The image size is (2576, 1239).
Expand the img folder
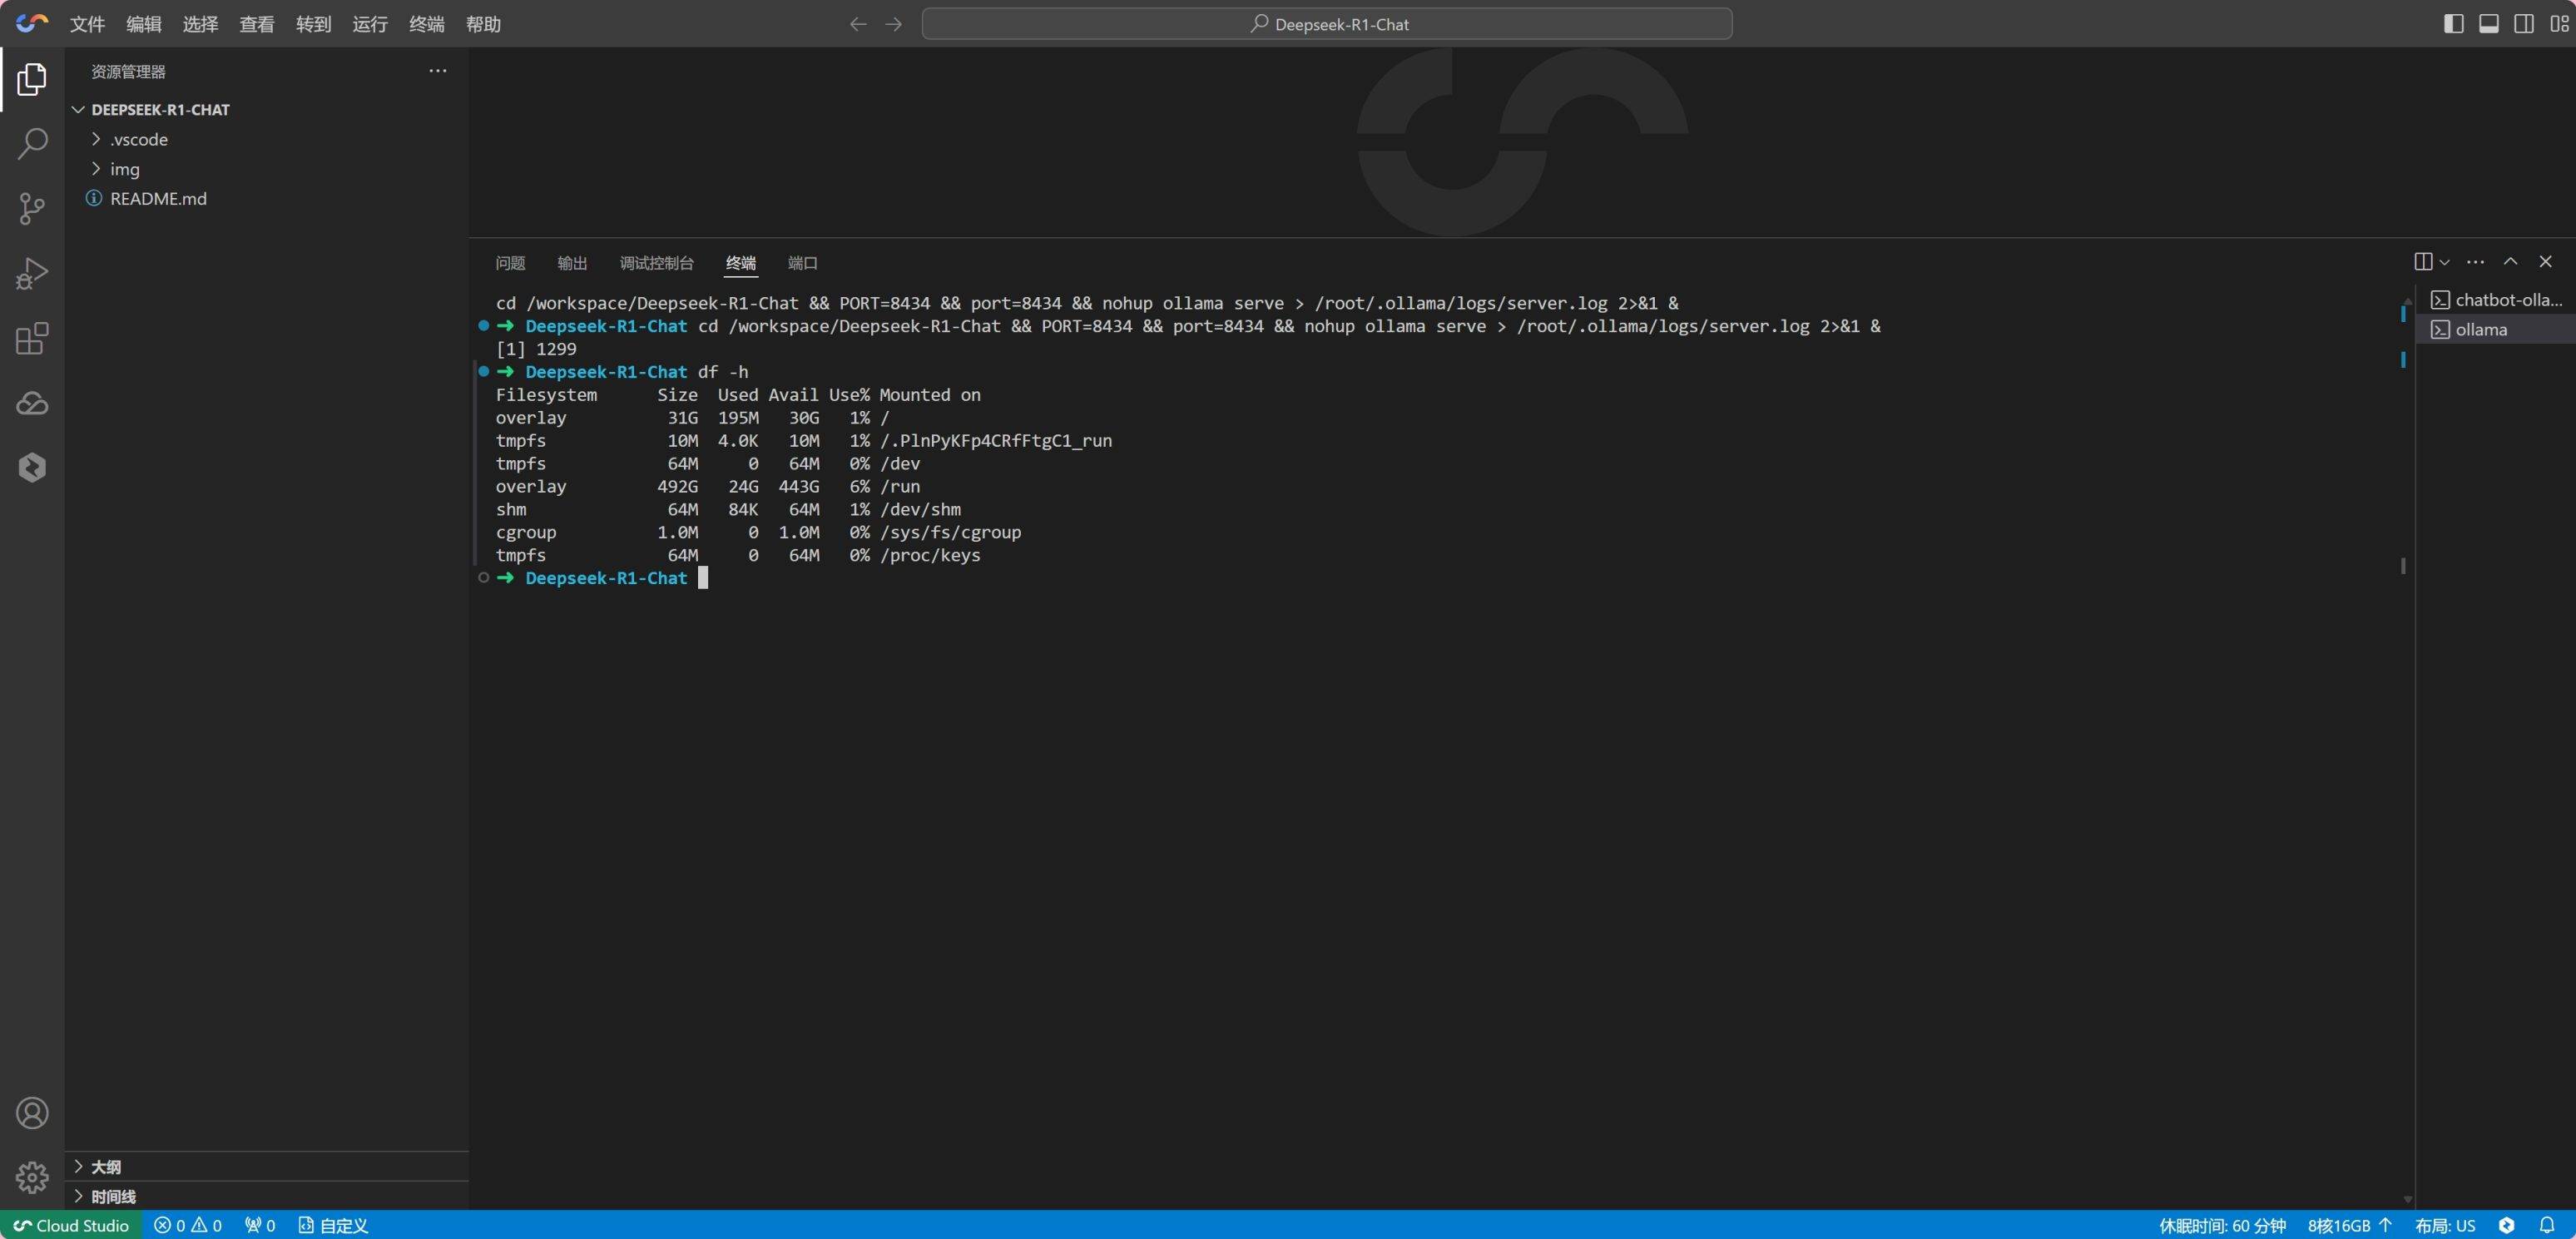[124, 169]
